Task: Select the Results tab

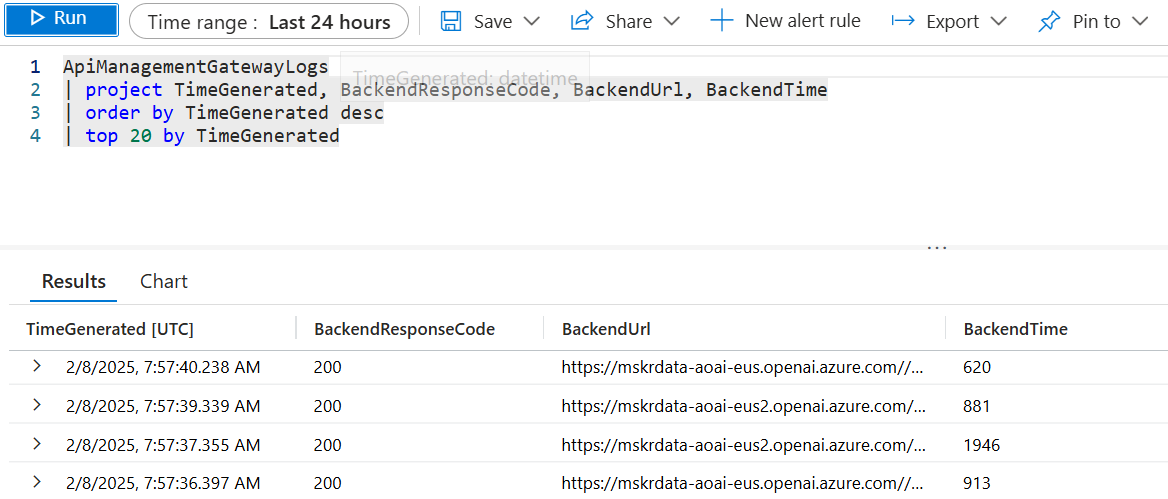Action: pyautogui.click(x=74, y=281)
